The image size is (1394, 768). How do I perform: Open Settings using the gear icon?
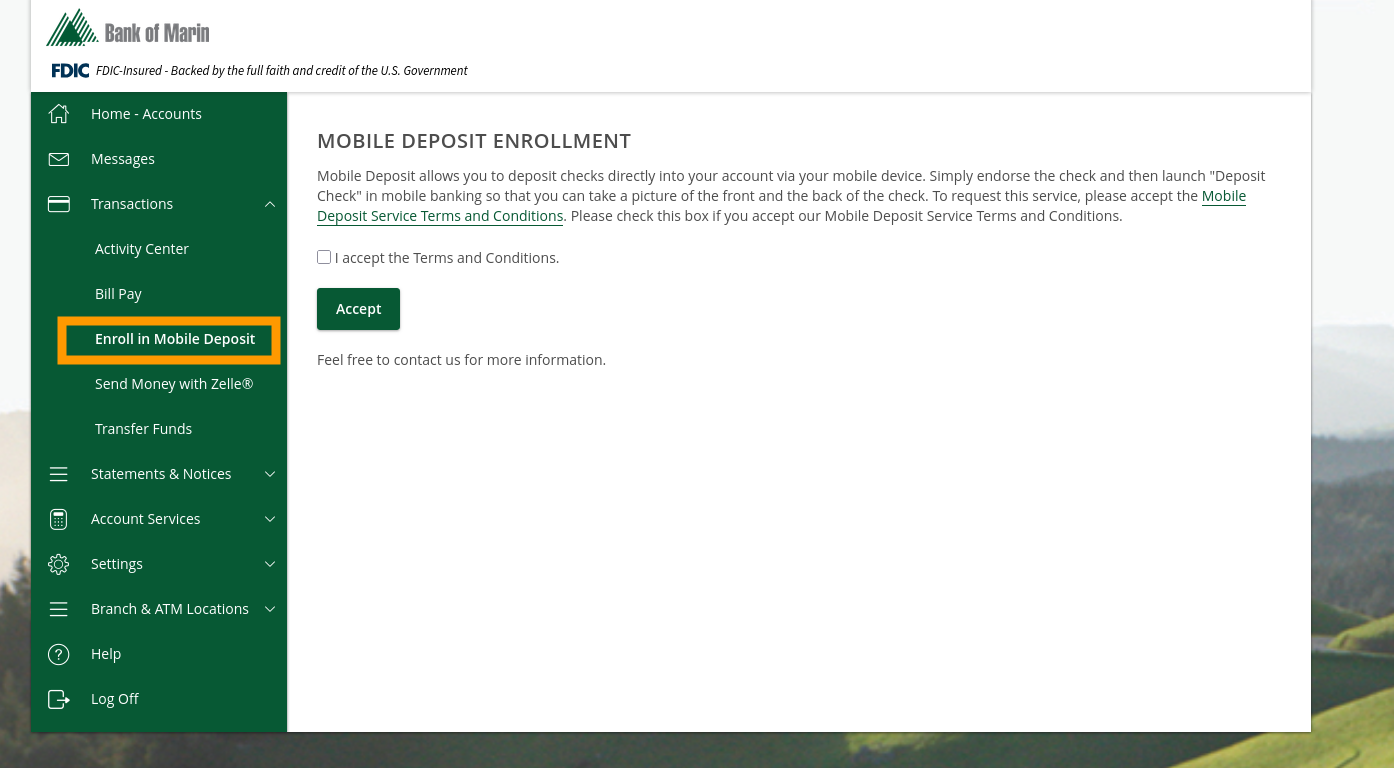(x=58, y=563)
